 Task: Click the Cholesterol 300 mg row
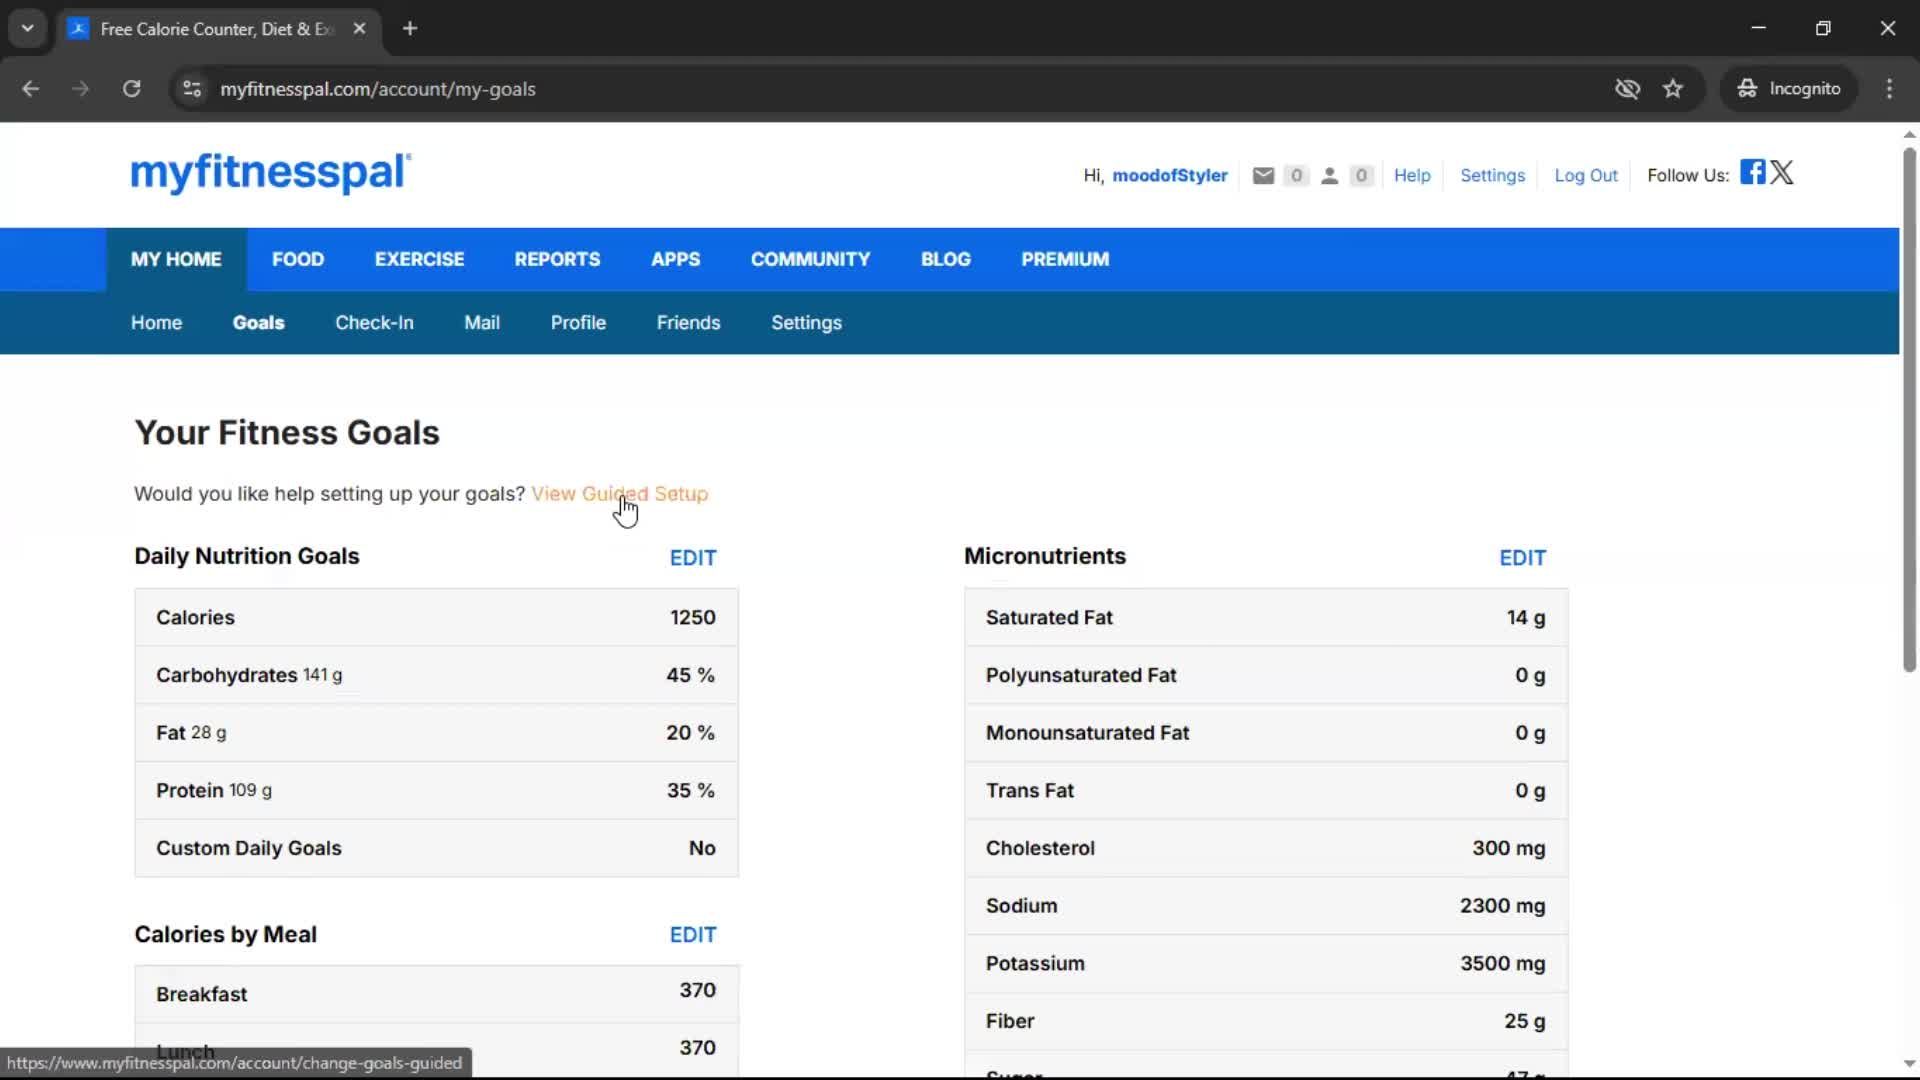click(x=1265, y=849)
